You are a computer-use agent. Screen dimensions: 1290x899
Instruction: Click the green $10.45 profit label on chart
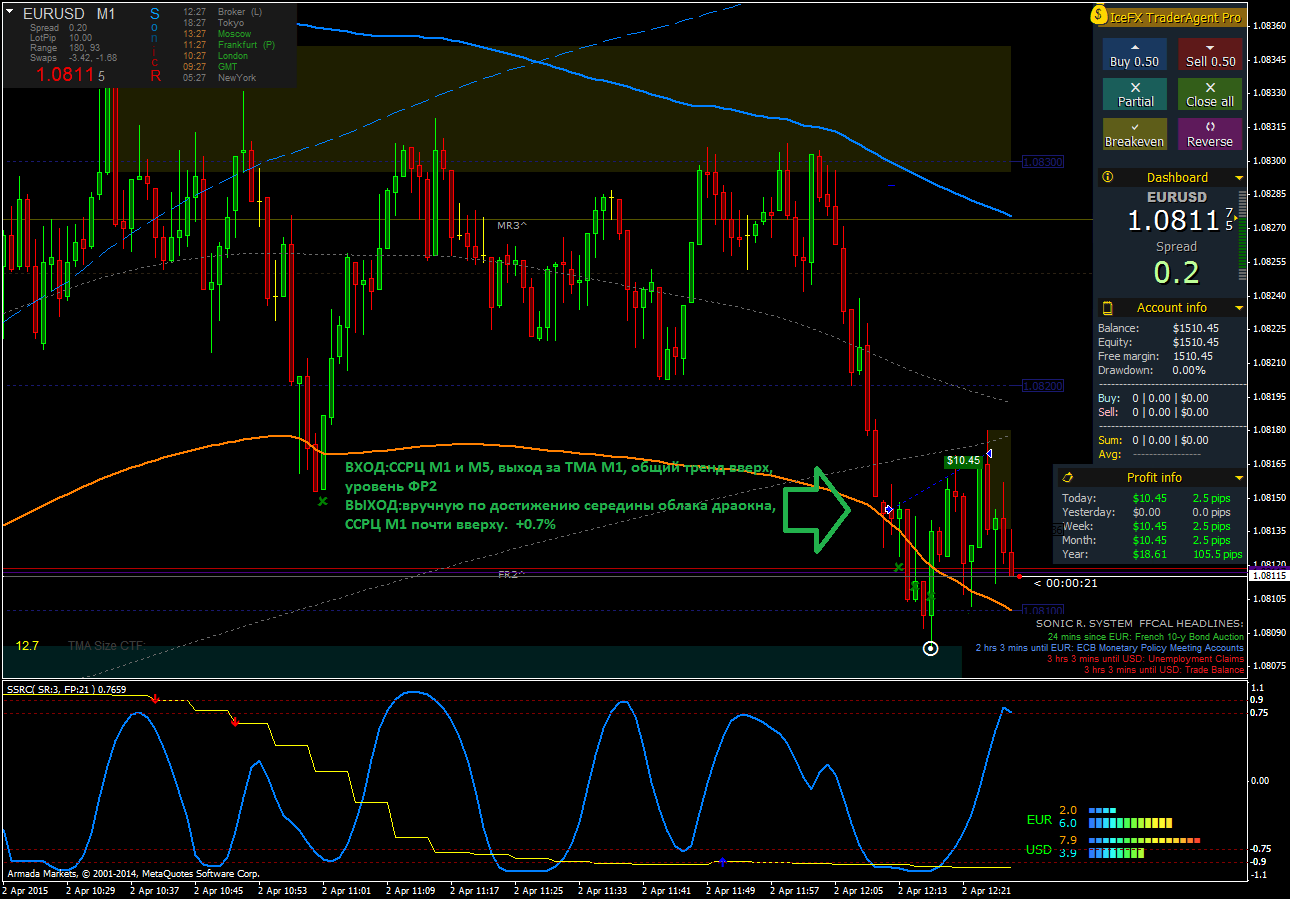tap(962, 461)
